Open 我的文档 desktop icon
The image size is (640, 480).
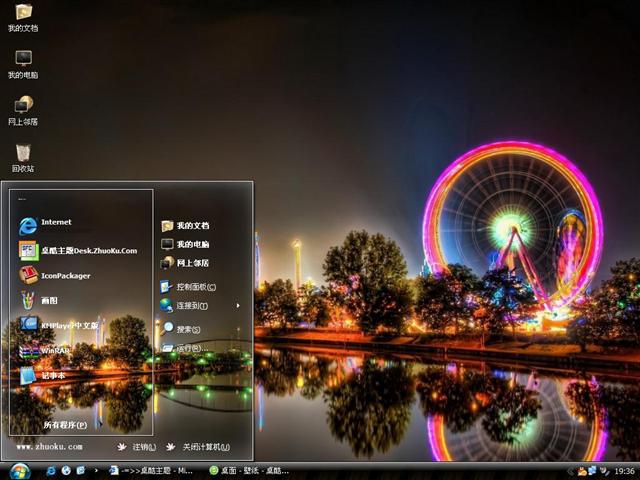23,17
